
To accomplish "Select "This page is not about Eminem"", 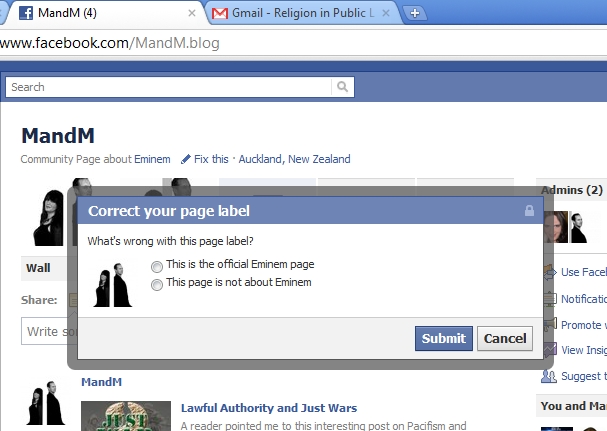I will coord(157,285).
